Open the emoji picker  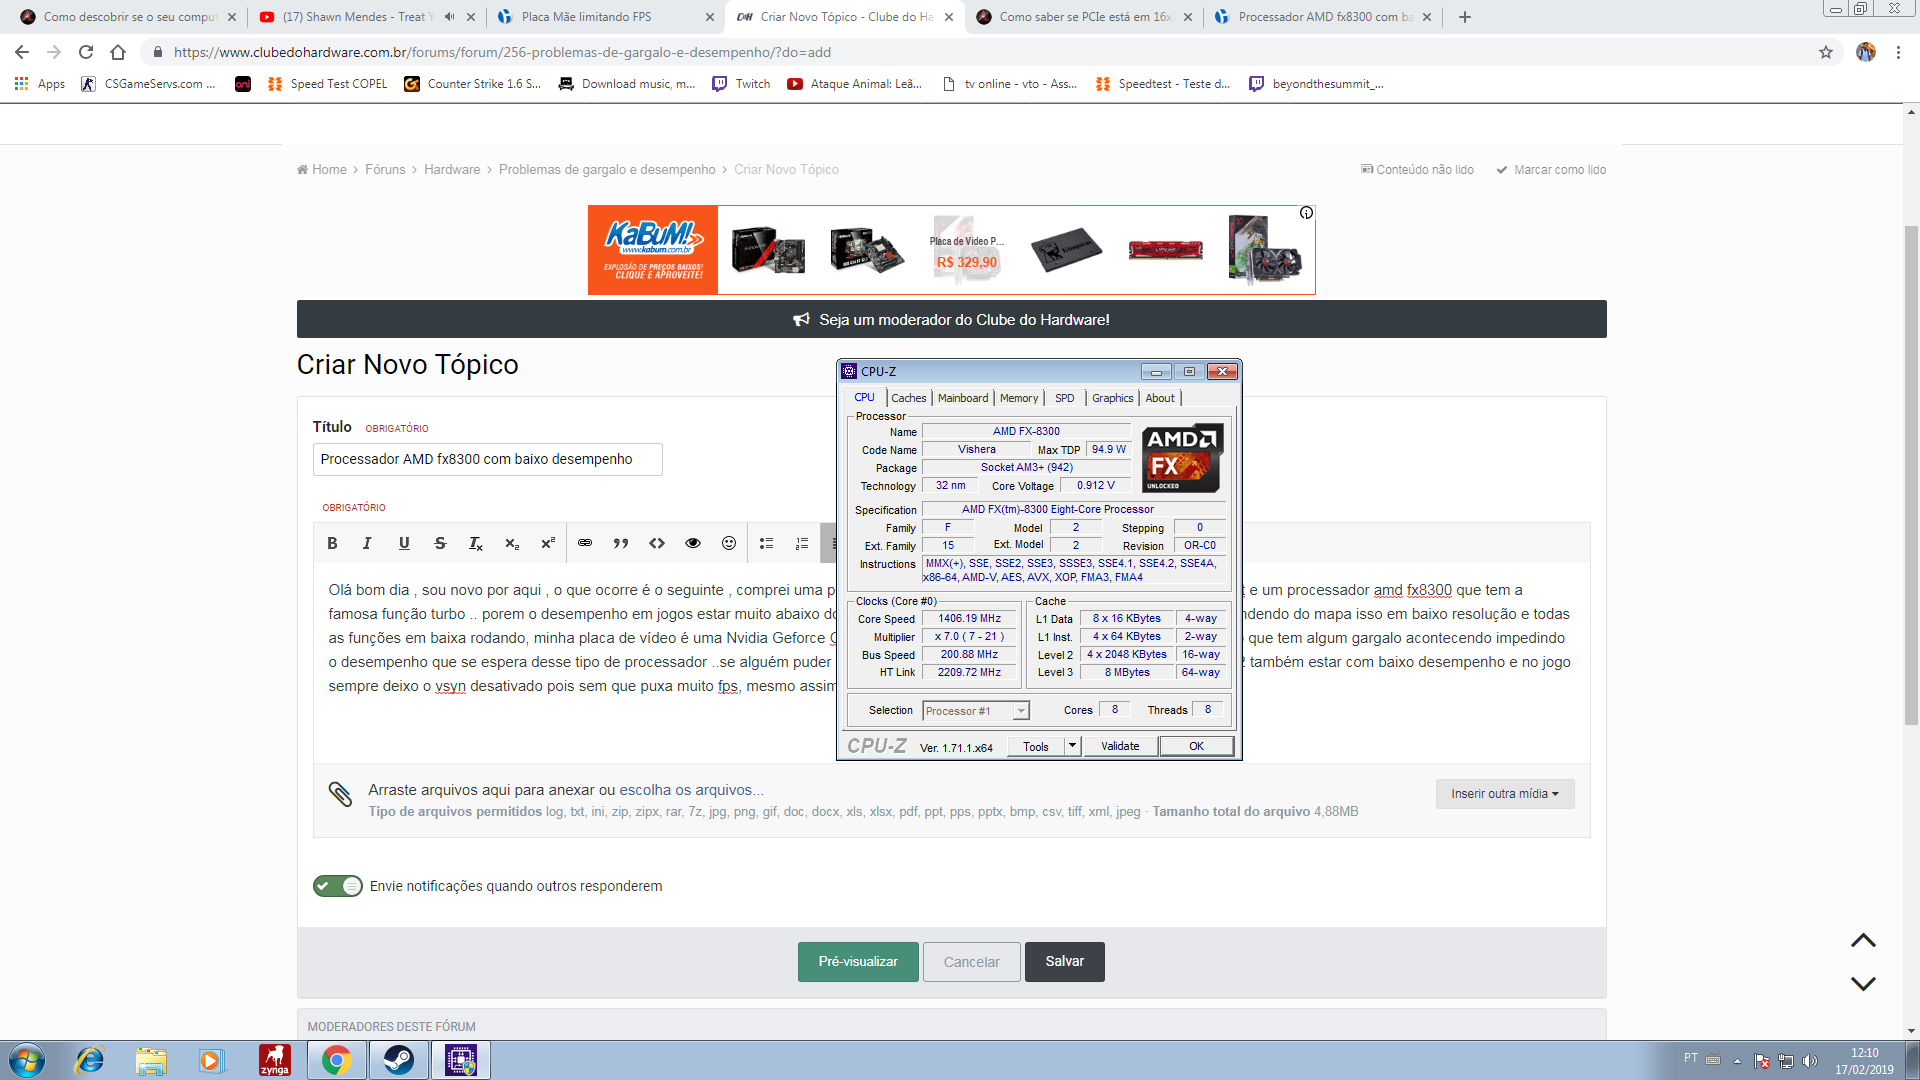coord(729,543)
